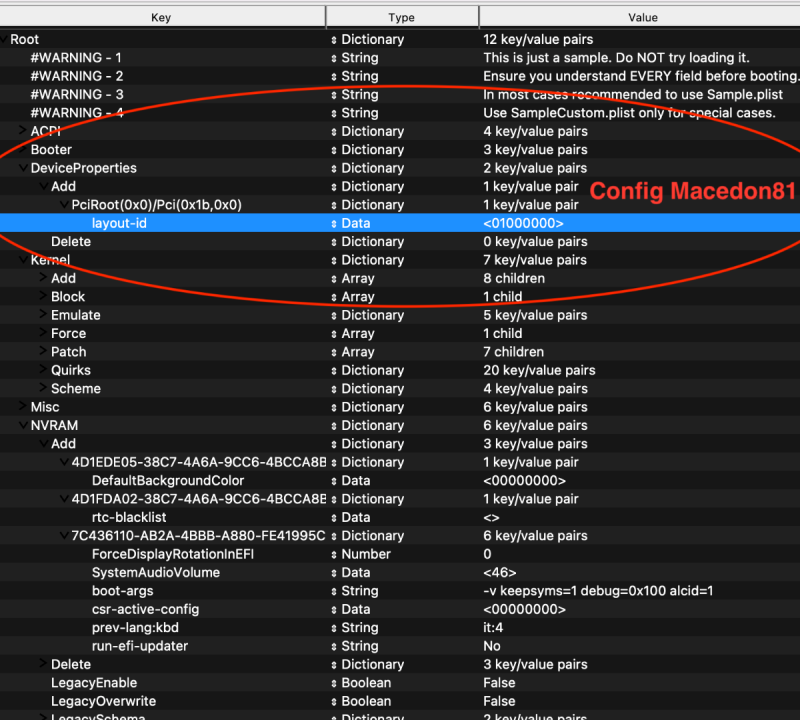The height and width of the screenshot is (720, 800).
Task: Click the Type selector next to SystemAudioVolume
Action: click(335, 572)
